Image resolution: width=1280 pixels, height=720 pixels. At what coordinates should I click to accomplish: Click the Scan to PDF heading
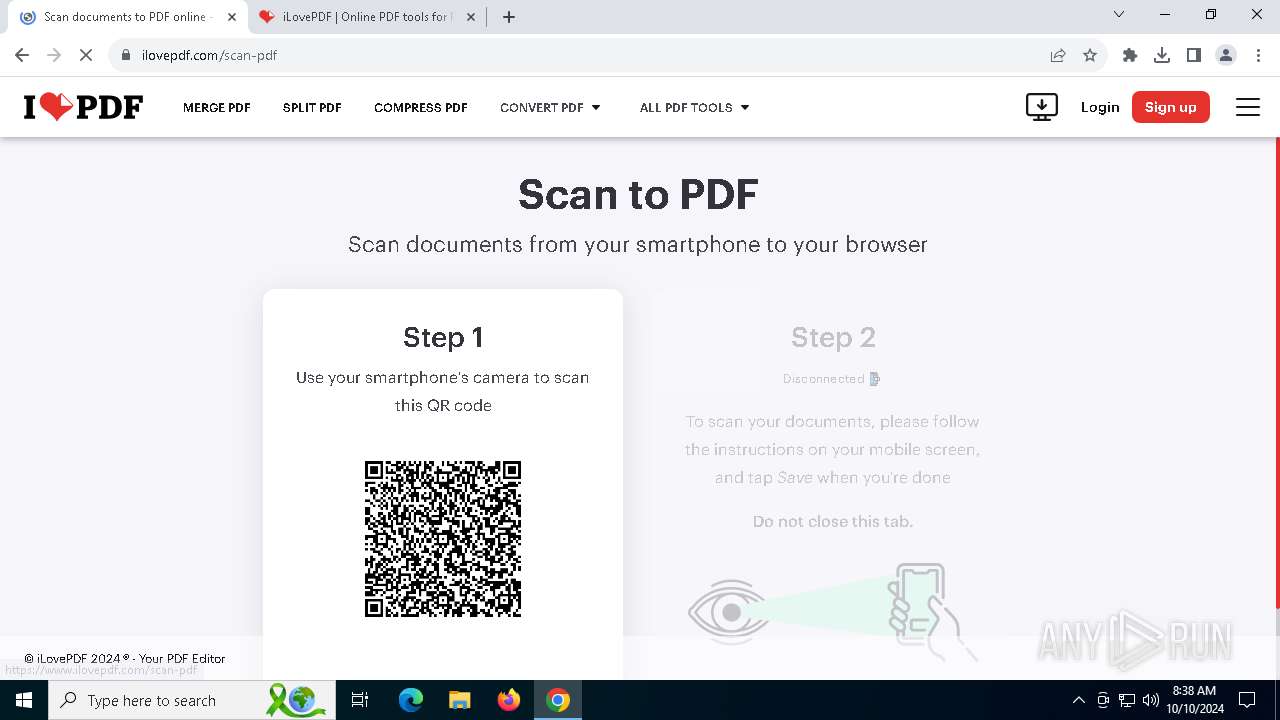click(638, 194)
